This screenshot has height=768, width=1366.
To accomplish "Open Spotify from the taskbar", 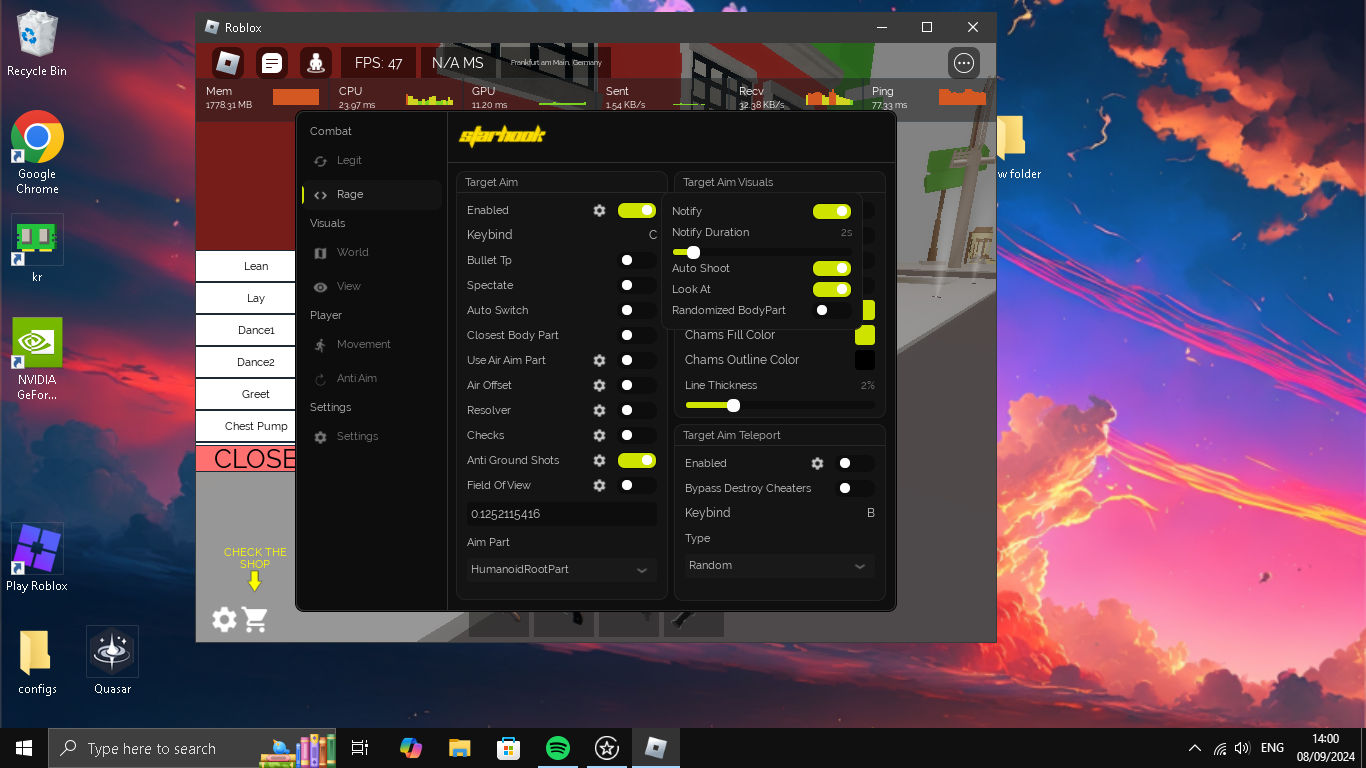I will pyautogui.click(x=558, y=748).
